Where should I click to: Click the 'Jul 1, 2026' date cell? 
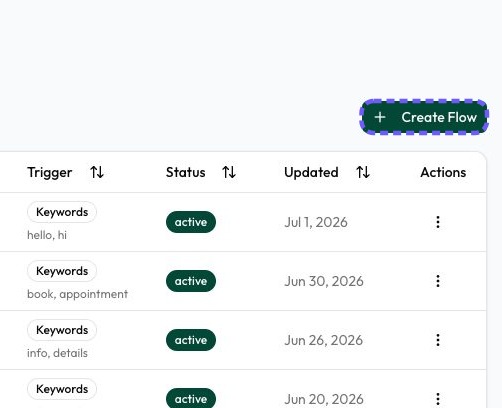click(x=316, y=222)
